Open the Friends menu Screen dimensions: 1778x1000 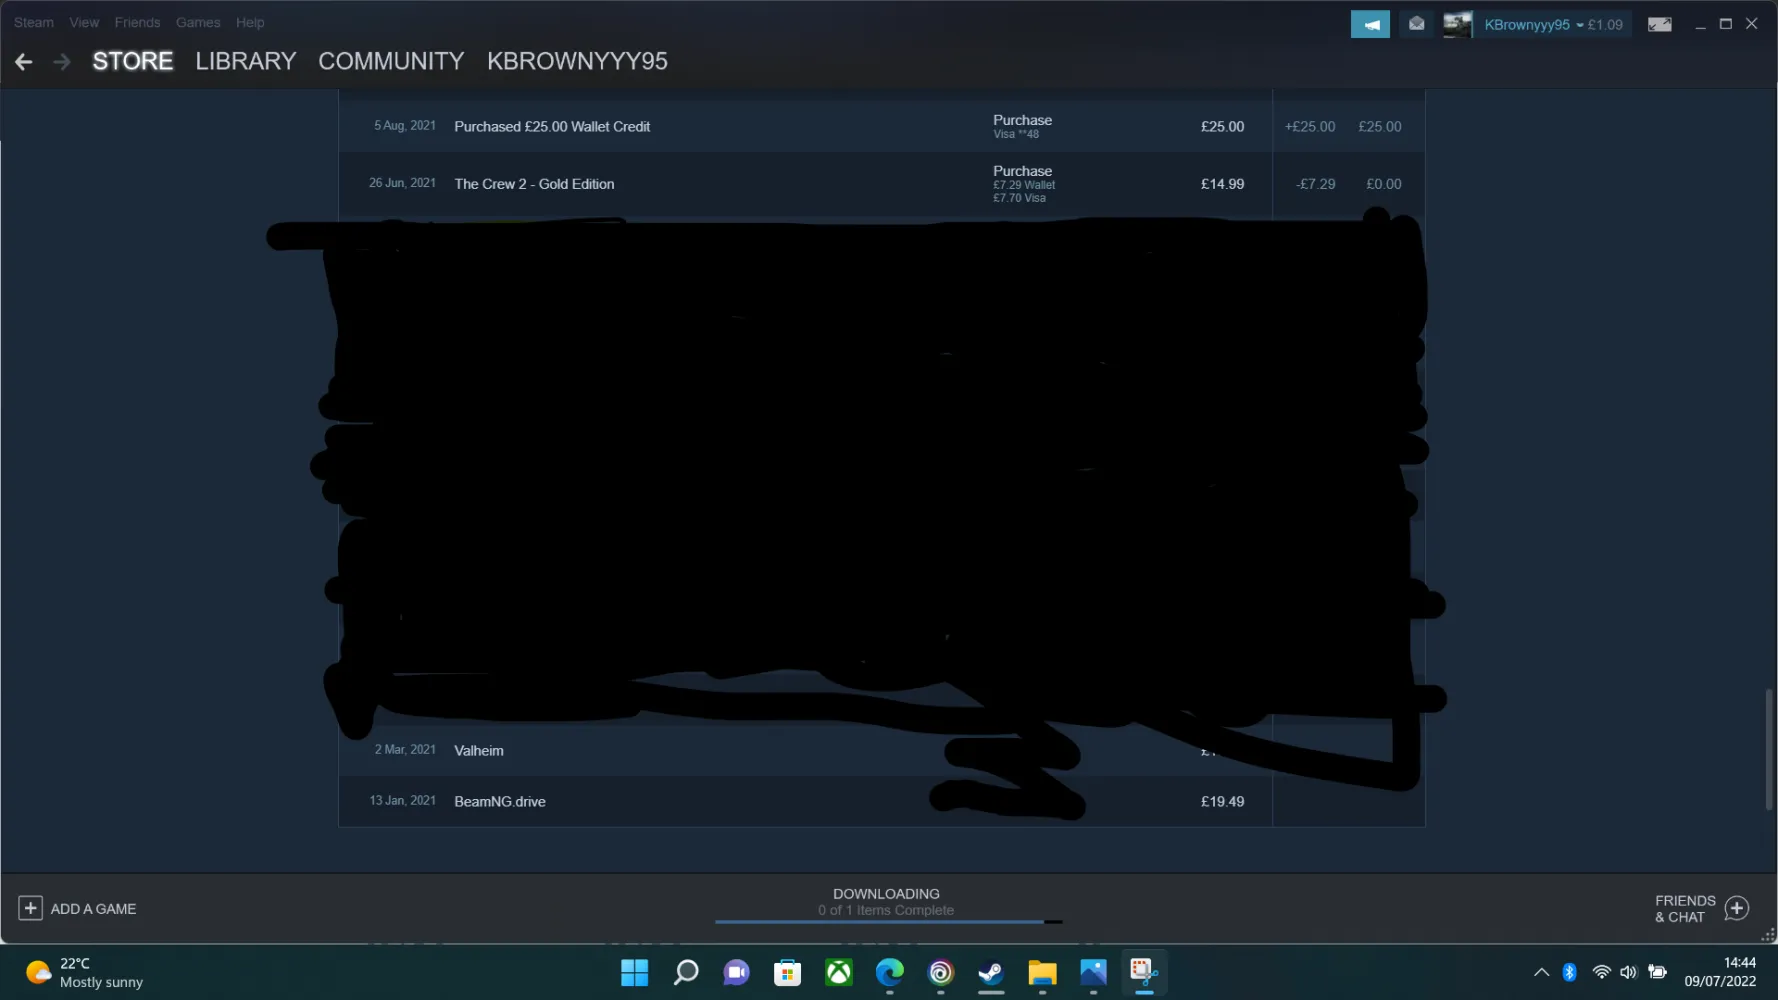137,22
